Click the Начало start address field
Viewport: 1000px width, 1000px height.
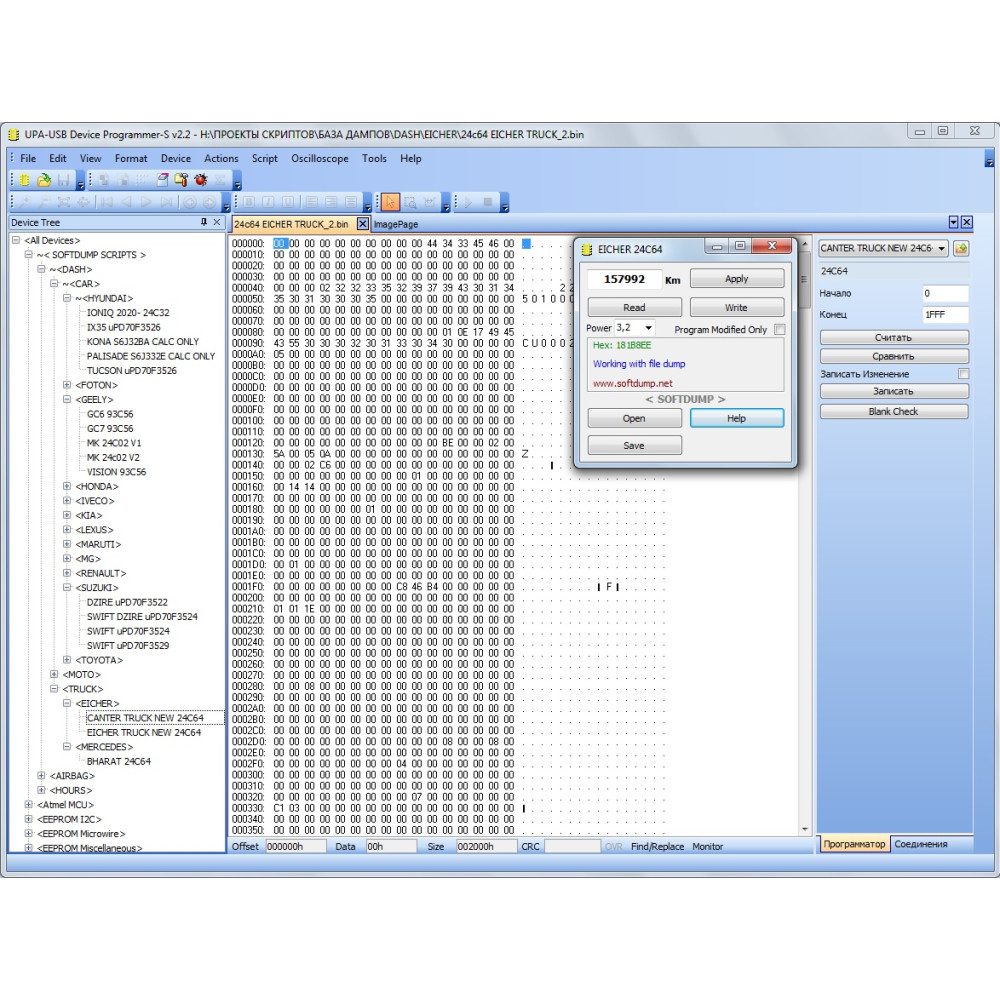945,293
